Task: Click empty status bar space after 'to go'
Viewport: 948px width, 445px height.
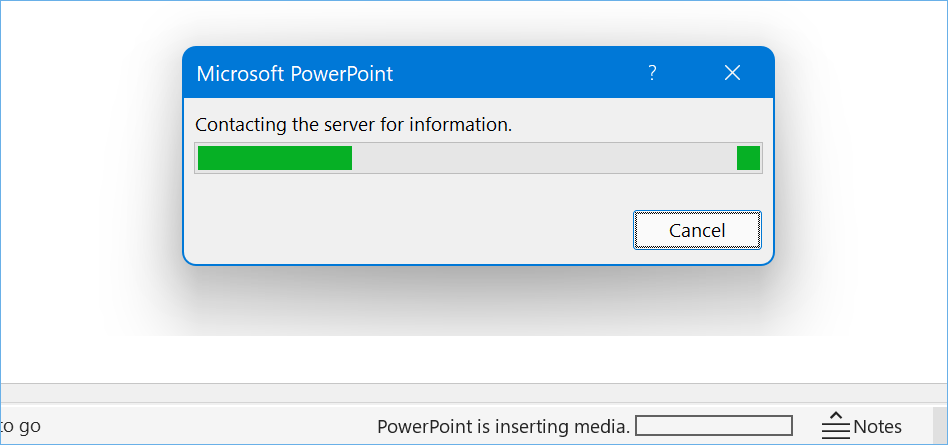Action: tap(200, 426)
